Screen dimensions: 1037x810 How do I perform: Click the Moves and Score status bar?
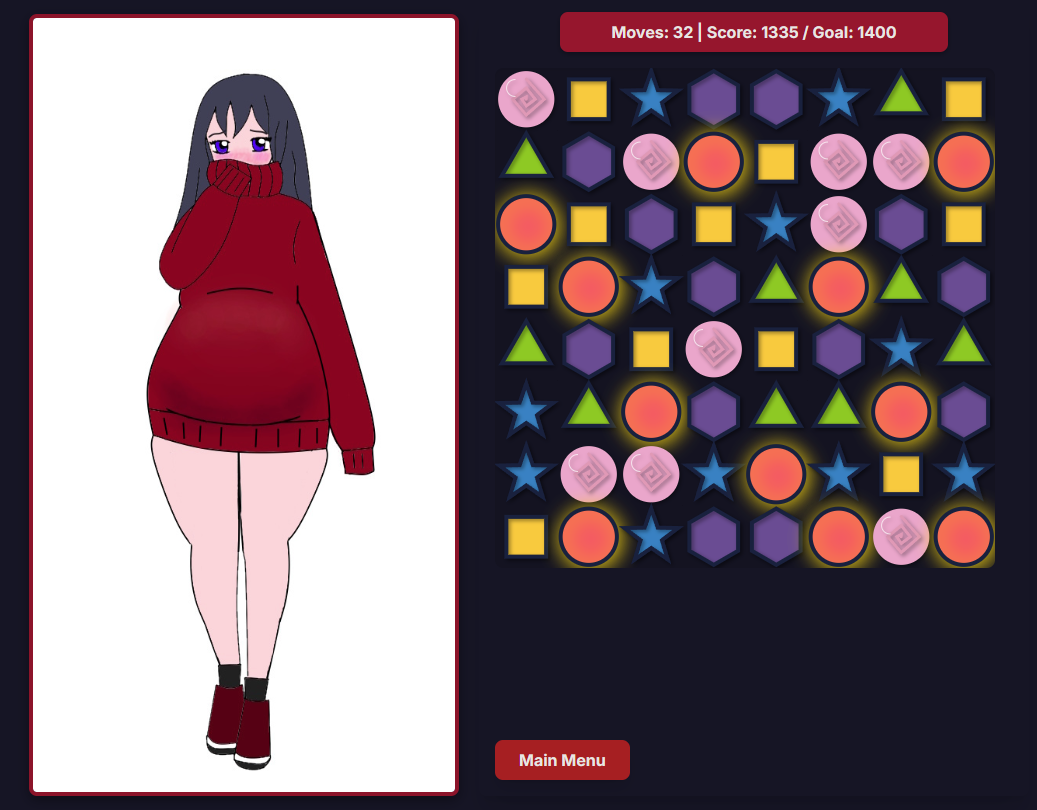(753, 32)
